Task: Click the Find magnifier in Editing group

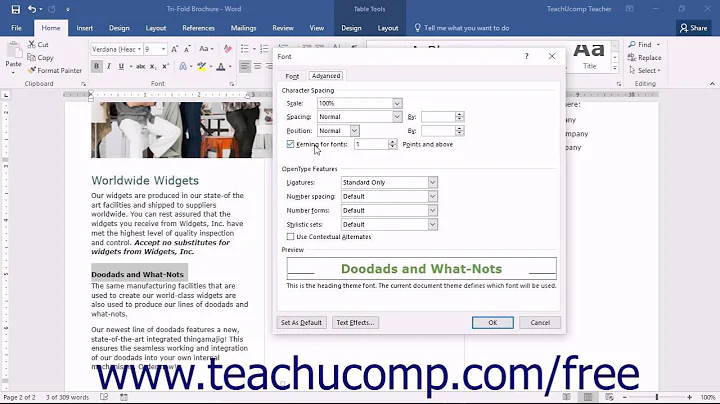Action: click(632, 45)
